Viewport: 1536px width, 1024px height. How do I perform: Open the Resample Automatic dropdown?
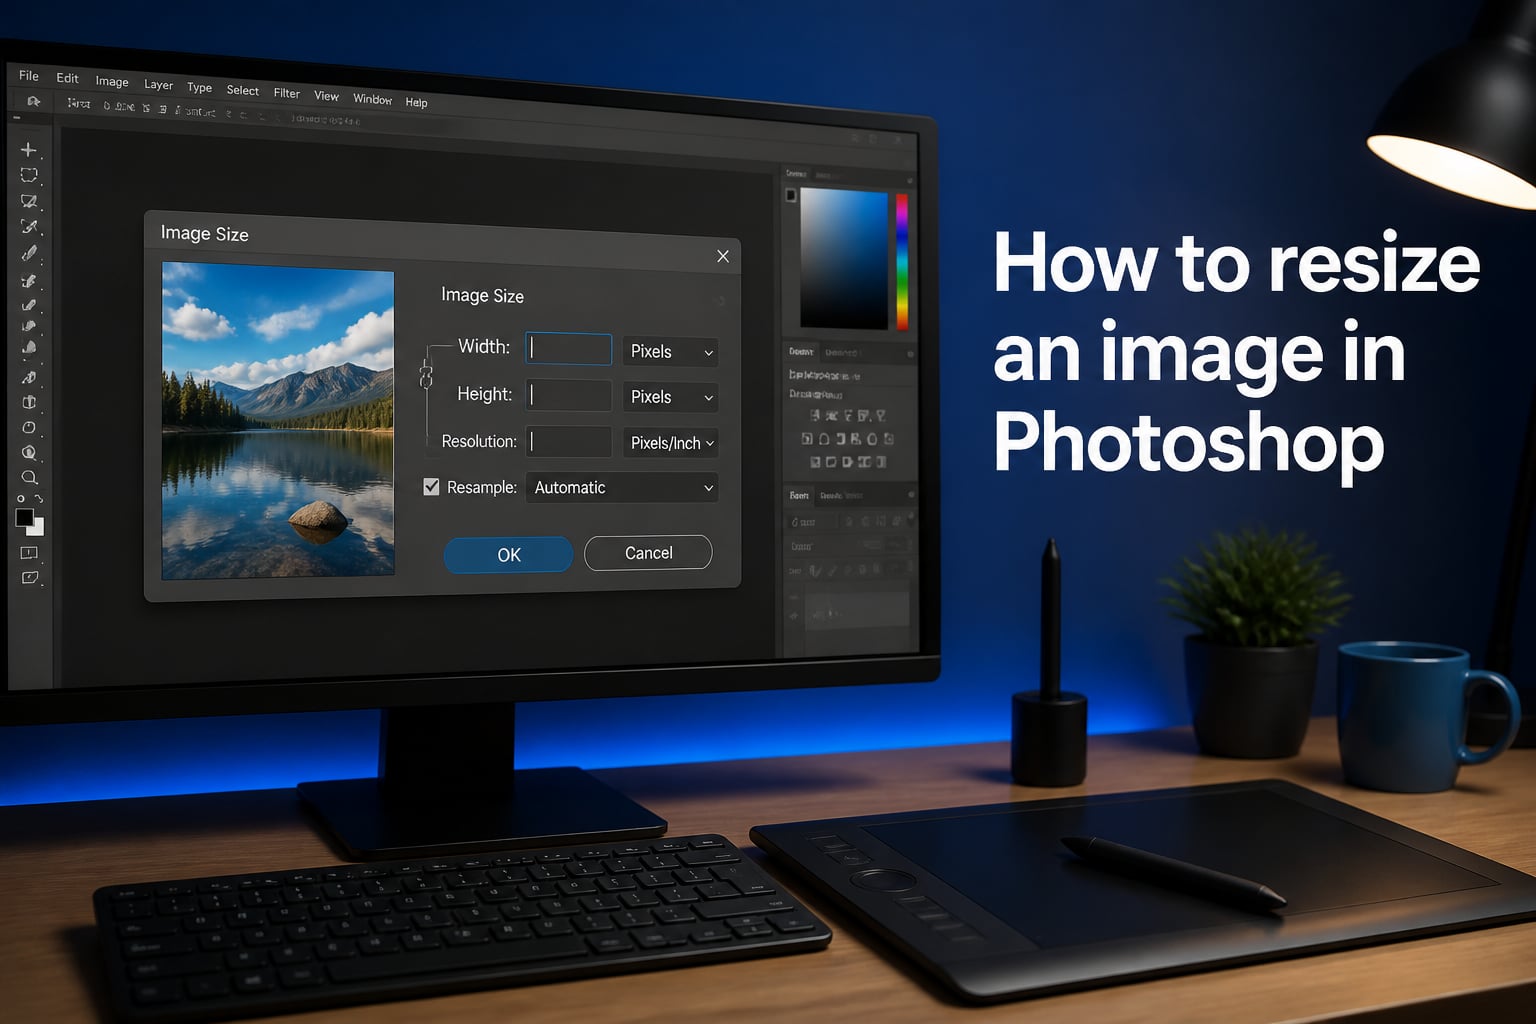(622, 488)
